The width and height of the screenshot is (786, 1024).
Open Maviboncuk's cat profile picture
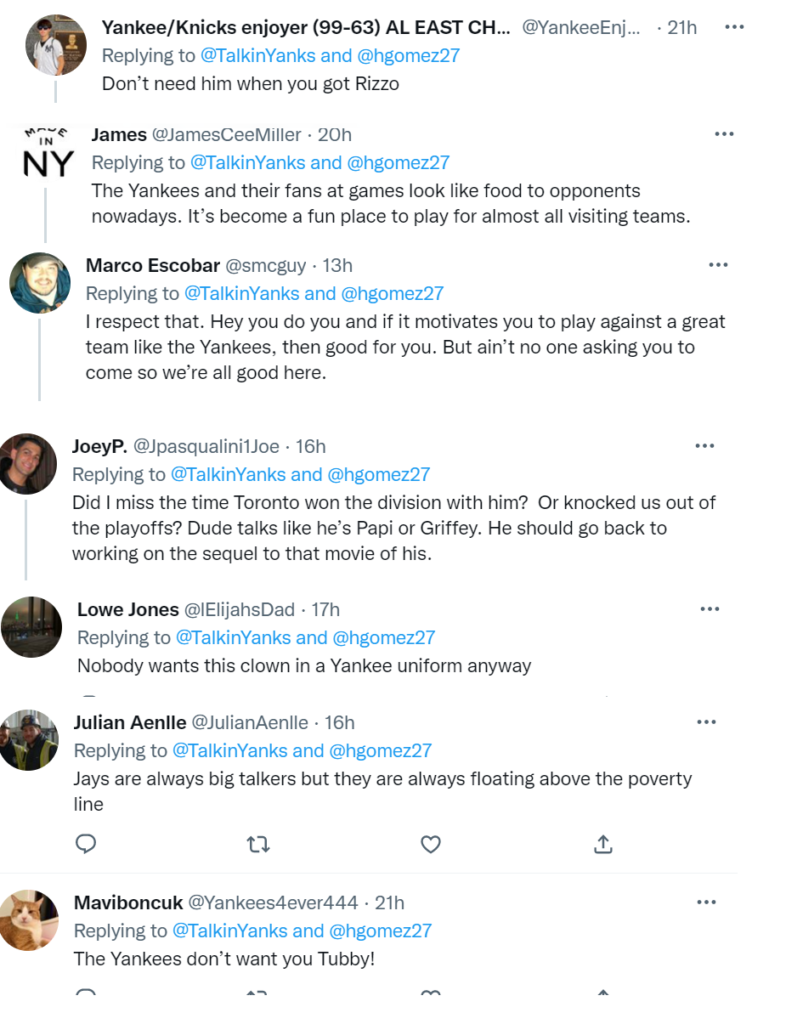click(x=28, y=920)
